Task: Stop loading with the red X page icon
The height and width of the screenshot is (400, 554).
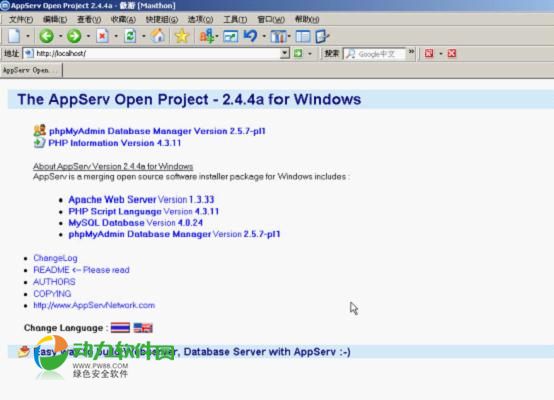Action: pos(102,36)
